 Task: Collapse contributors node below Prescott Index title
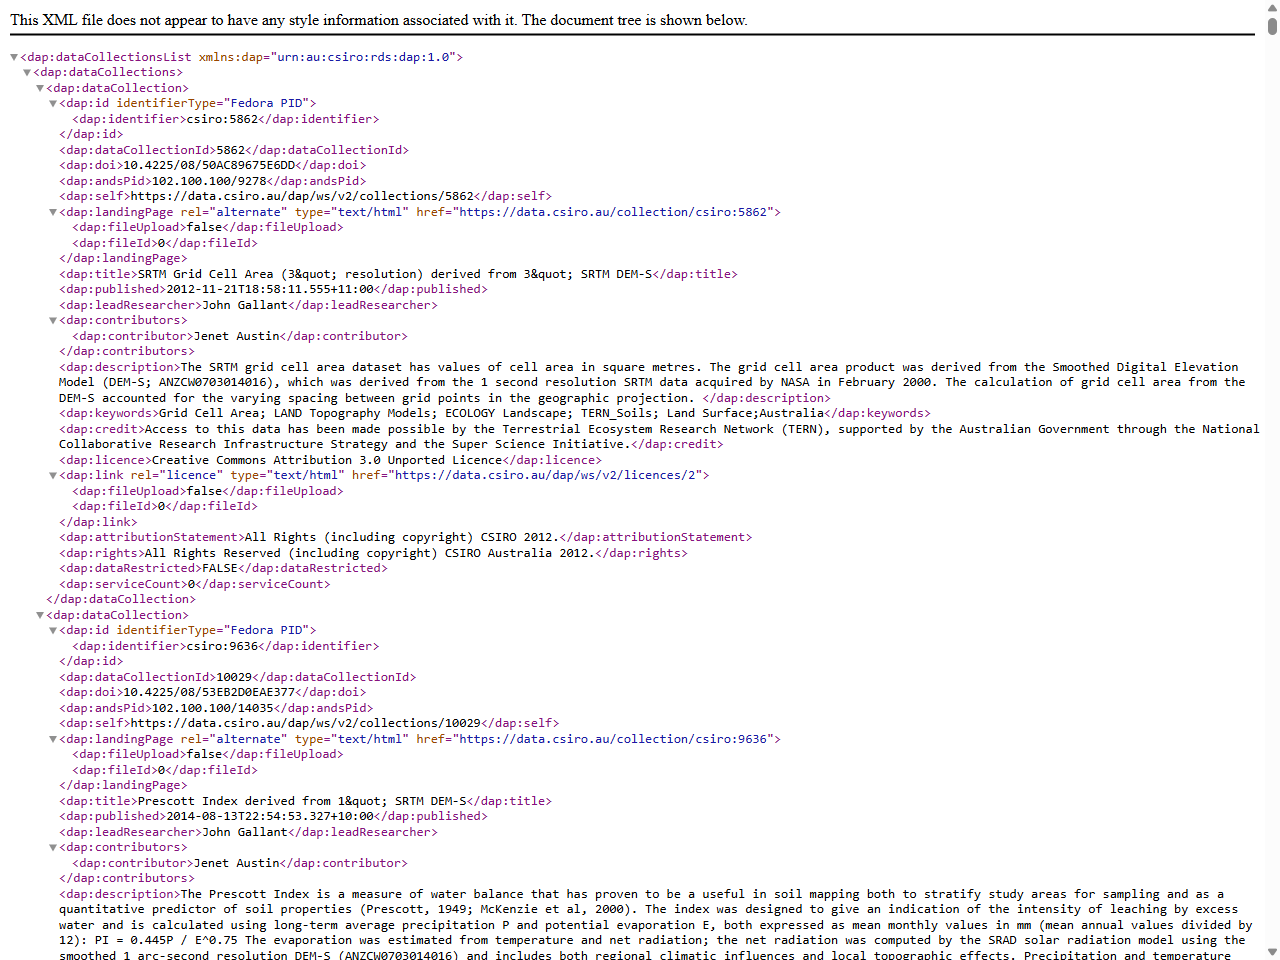(x=53, y=848)
